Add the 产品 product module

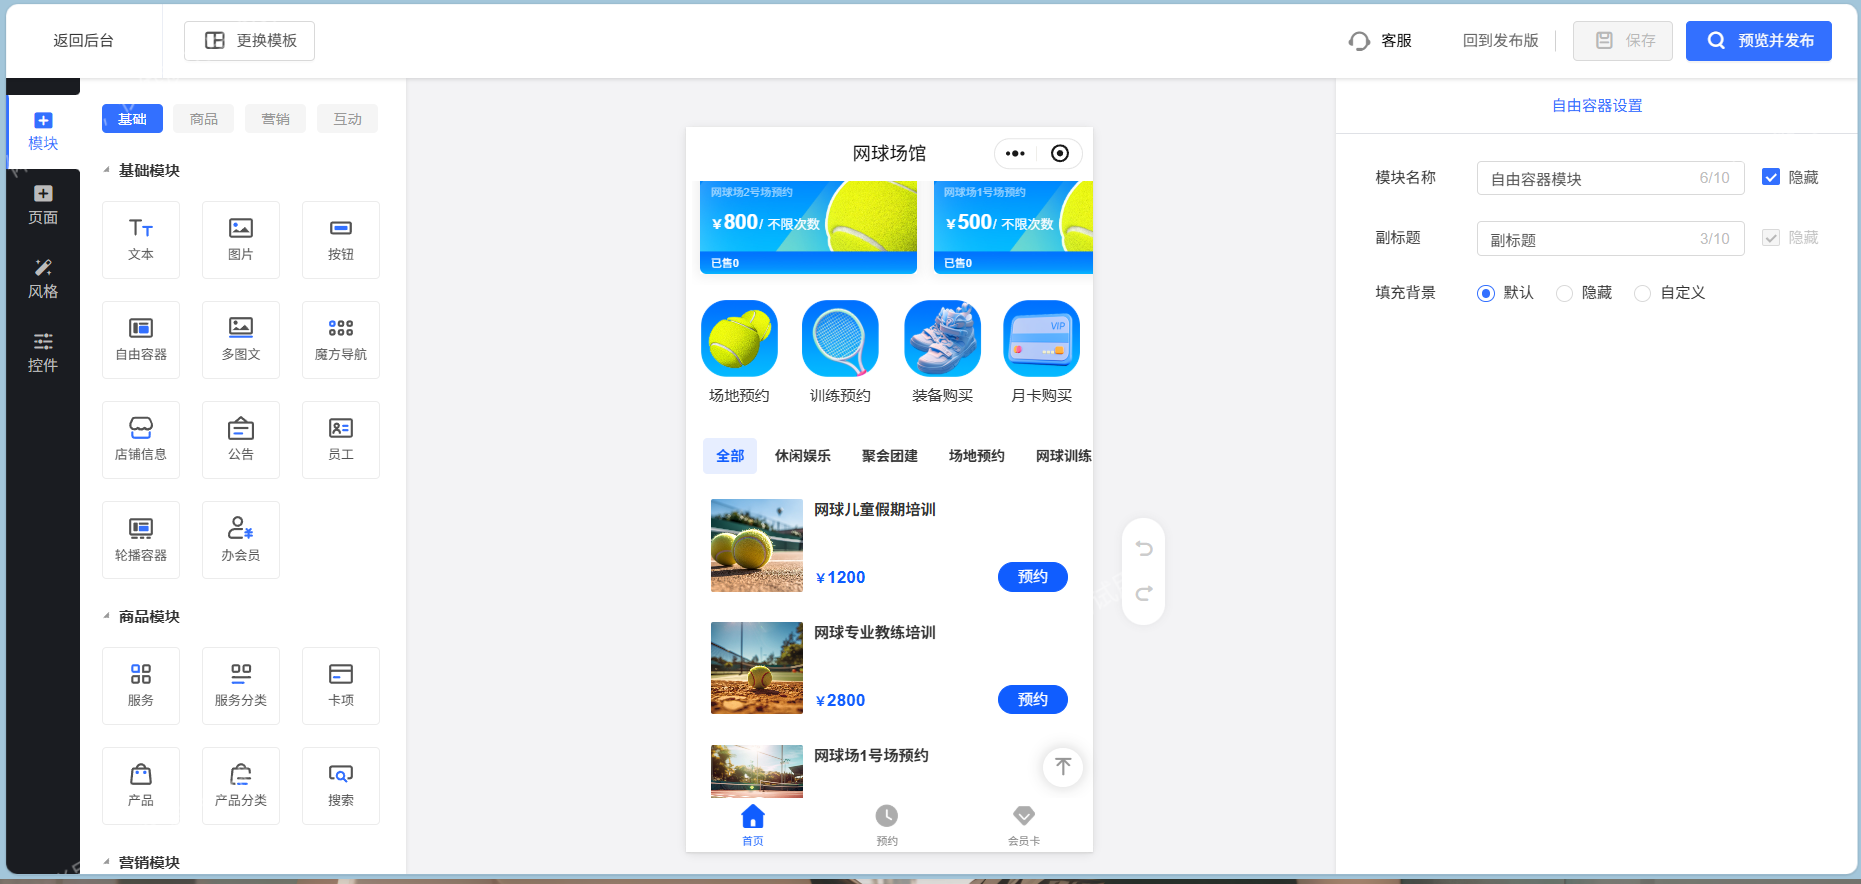[141, 786]
